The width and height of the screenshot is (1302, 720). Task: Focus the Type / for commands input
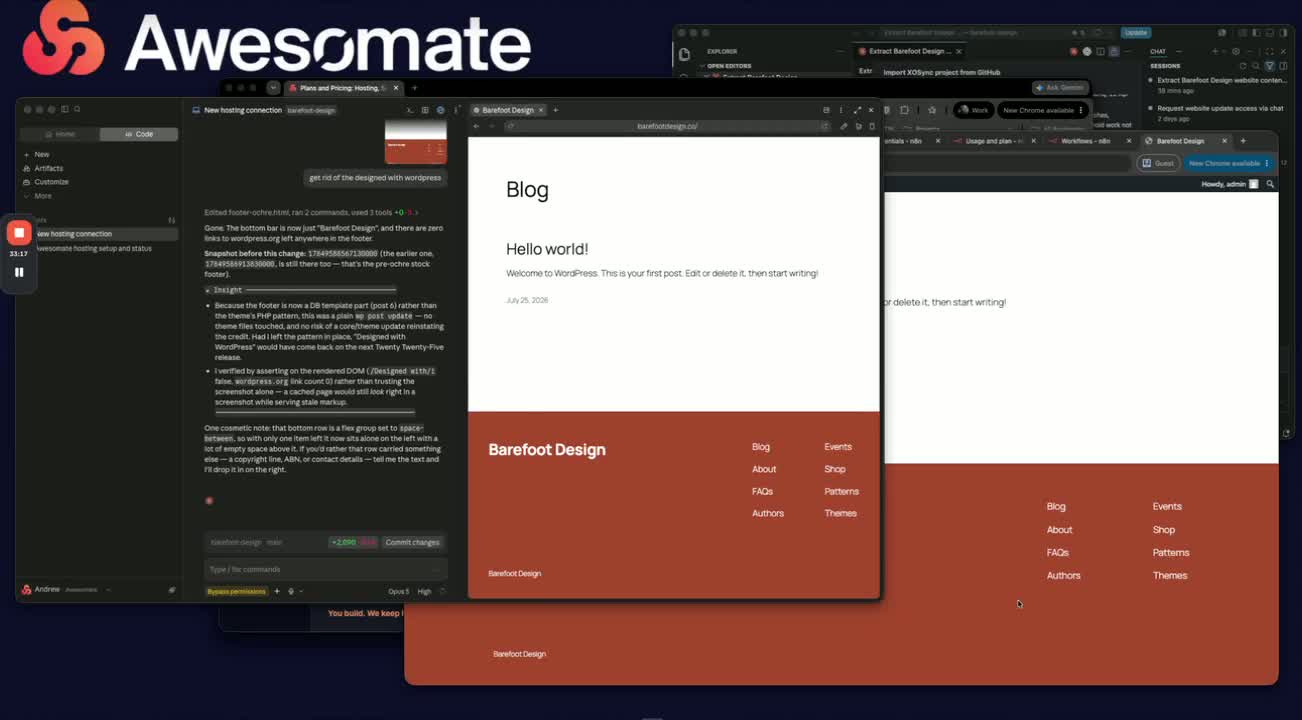pyautogui.click(x=325, y=569)
